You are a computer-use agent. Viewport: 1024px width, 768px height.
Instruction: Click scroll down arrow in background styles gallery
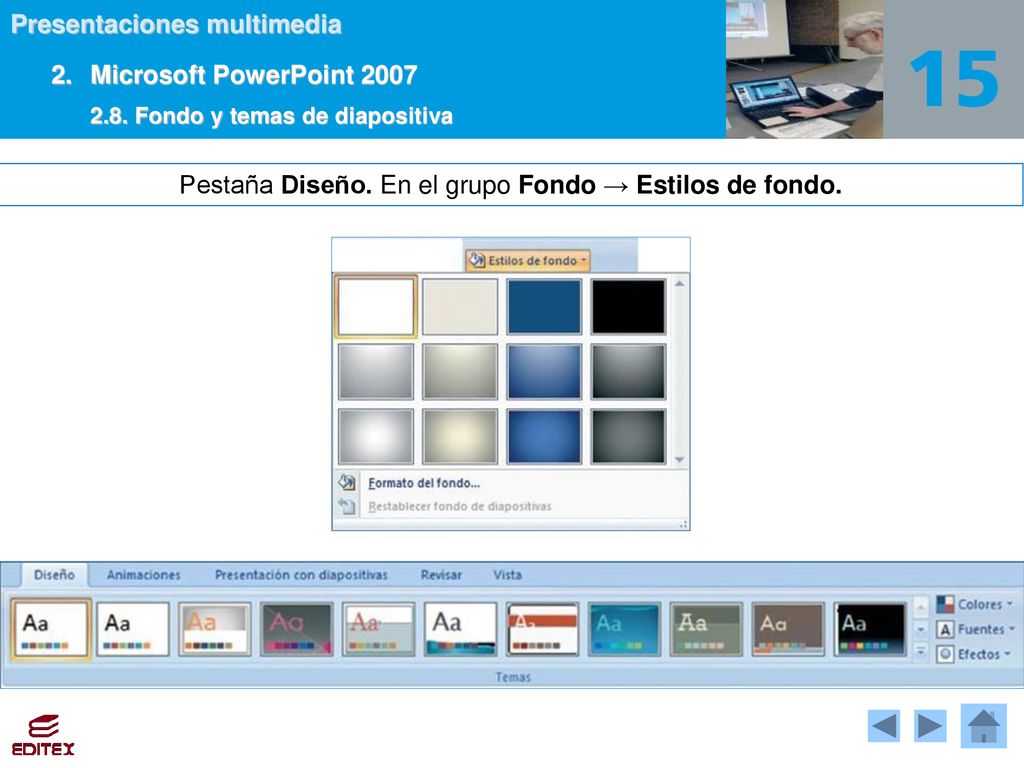679,460
